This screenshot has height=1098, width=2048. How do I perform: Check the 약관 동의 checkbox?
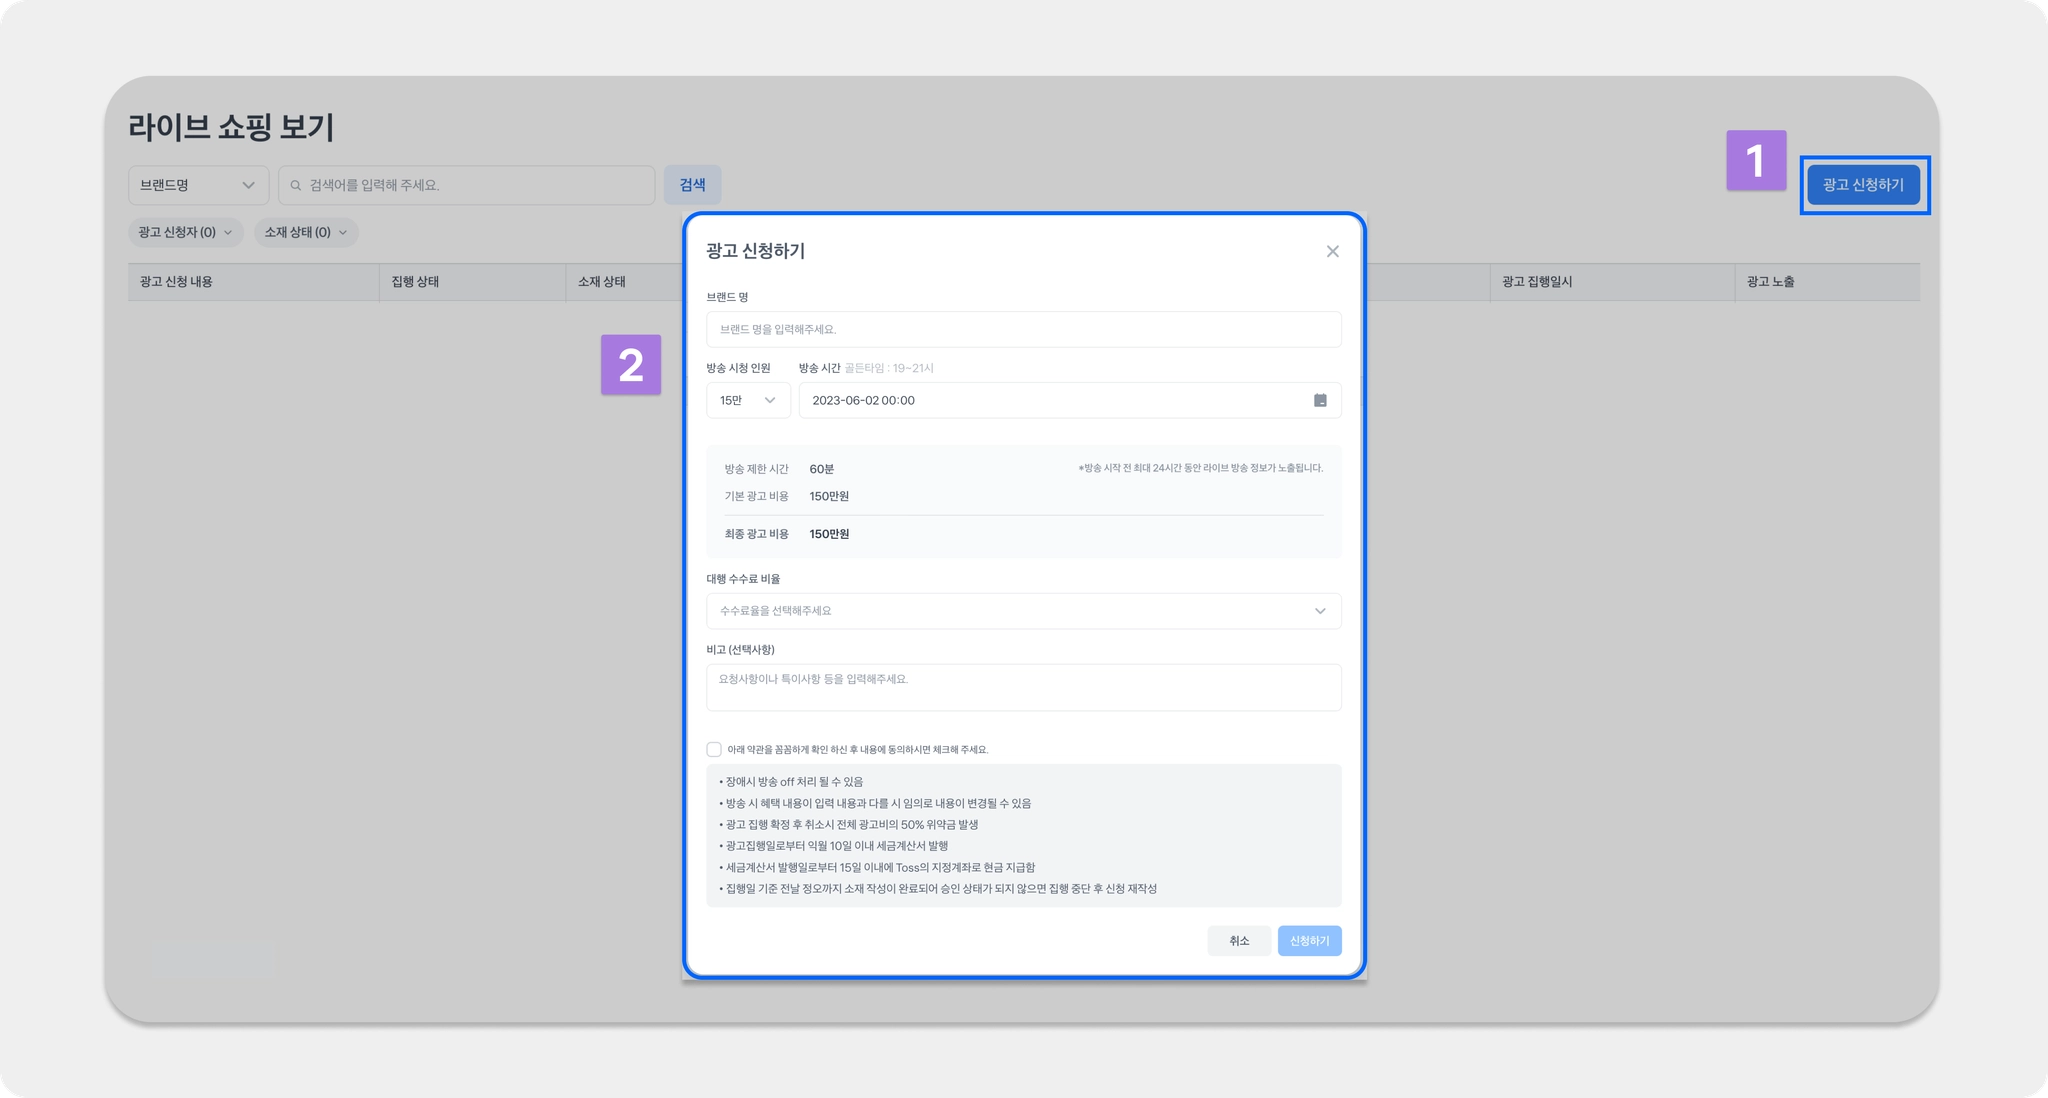[x=714, y=749]
